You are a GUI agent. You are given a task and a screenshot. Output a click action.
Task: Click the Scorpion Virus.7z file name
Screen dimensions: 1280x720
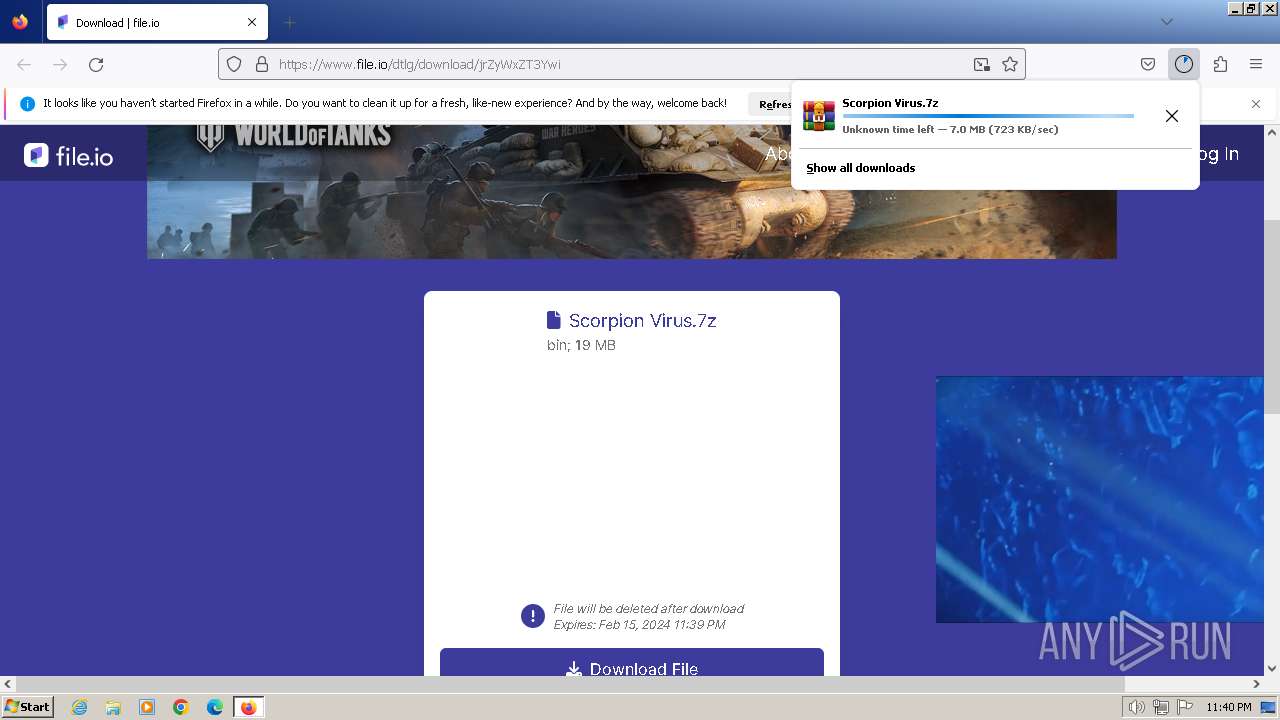(x=642, y=321)
